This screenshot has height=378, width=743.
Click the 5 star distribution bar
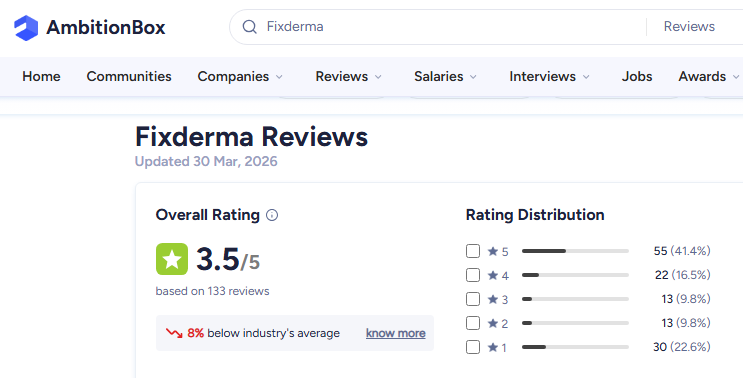(x=575, y=251)
